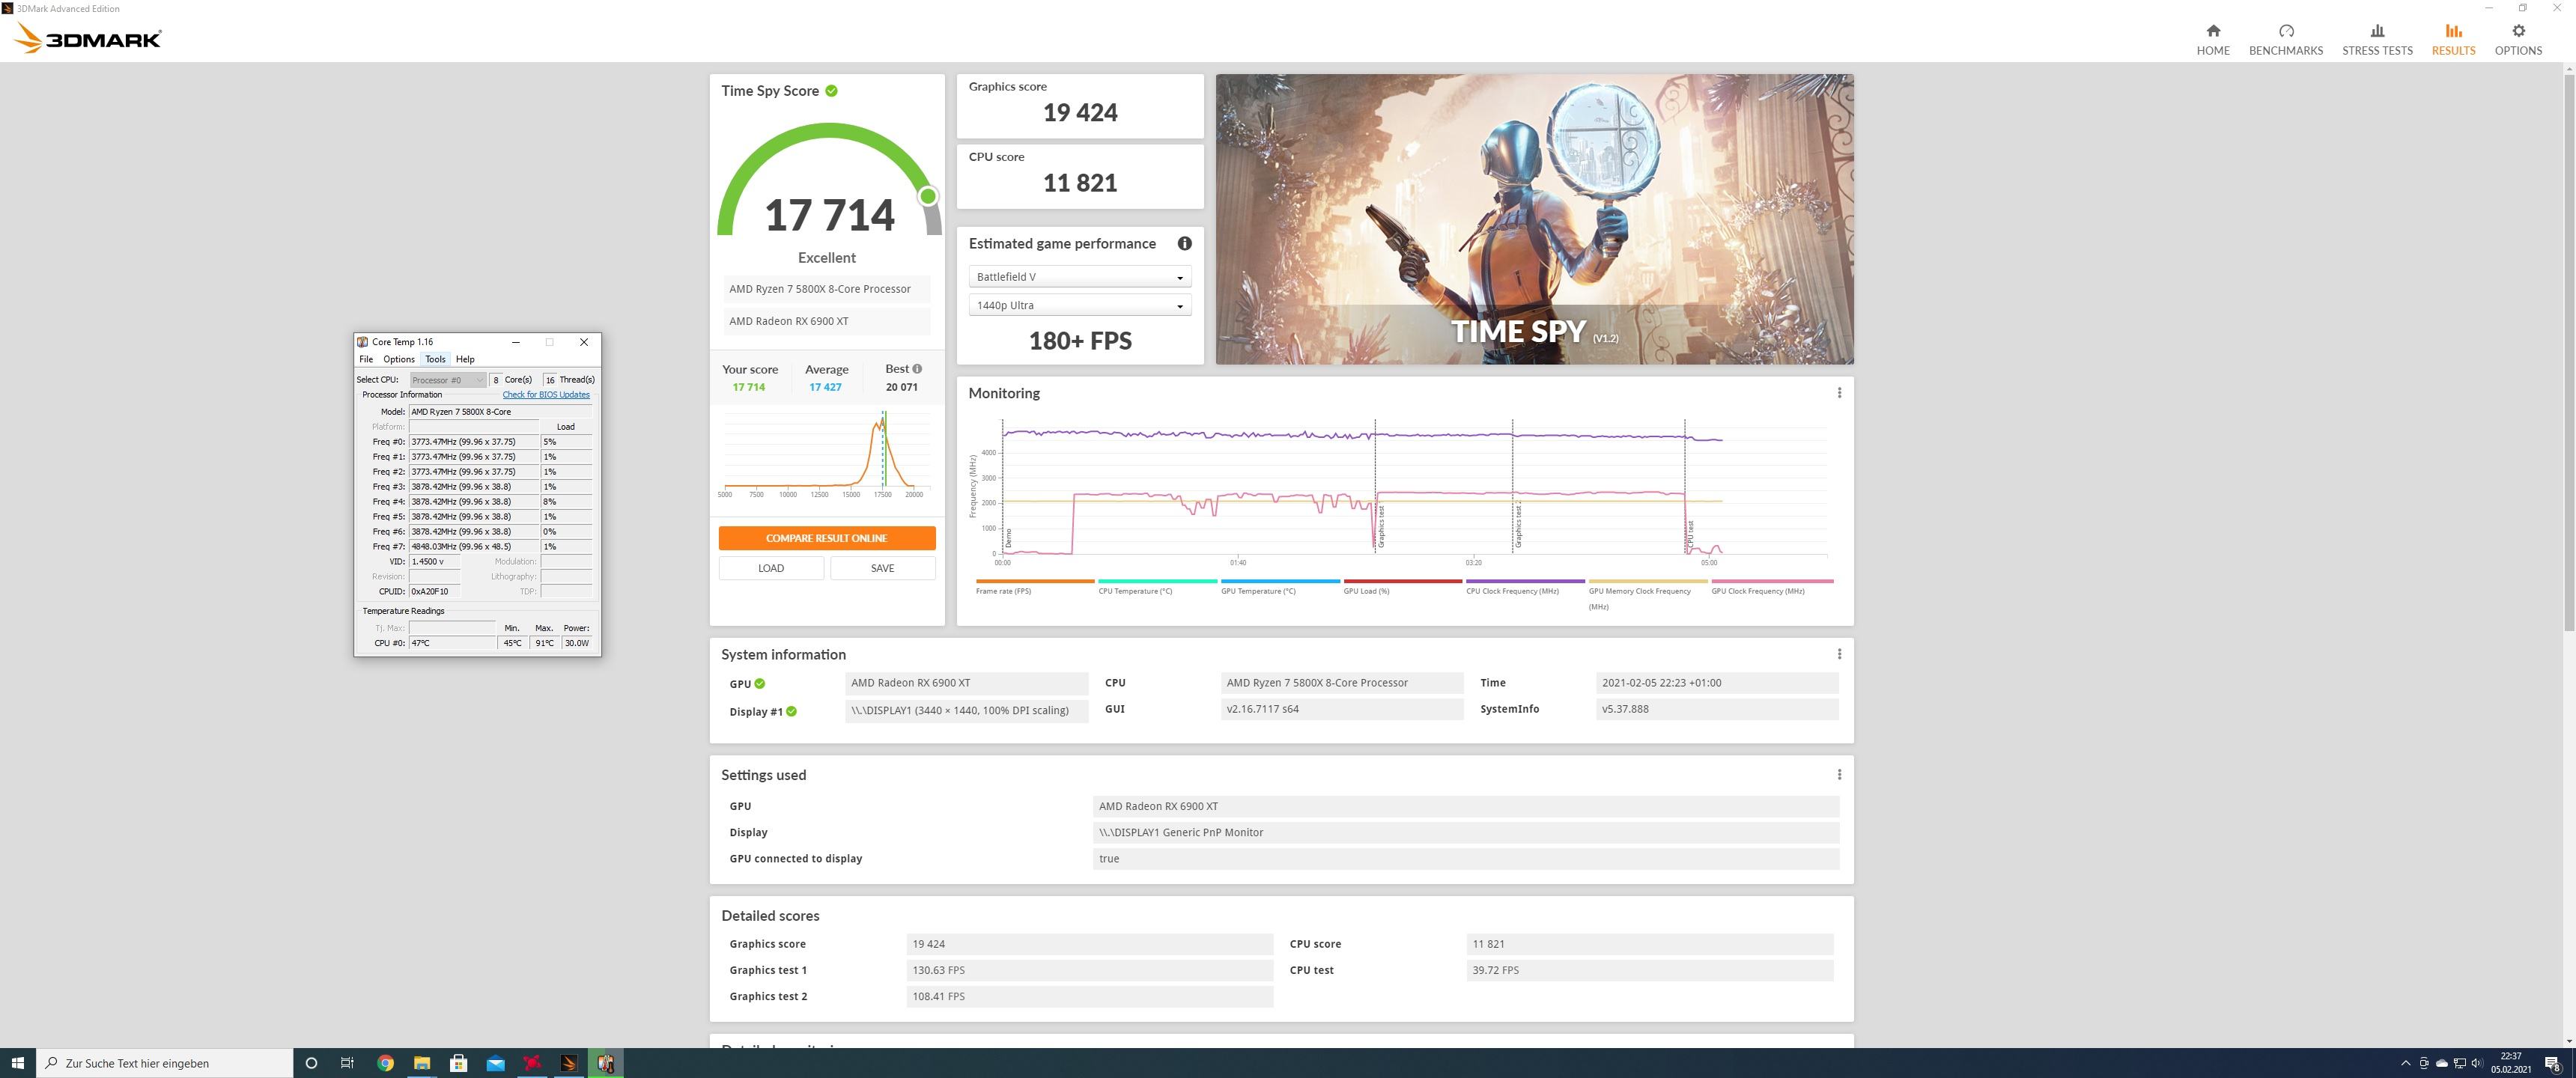Click the Model field showing AMD Ryzen 7 5800X
Screen dimensions: 2576x1078
[x=500, y=412]
